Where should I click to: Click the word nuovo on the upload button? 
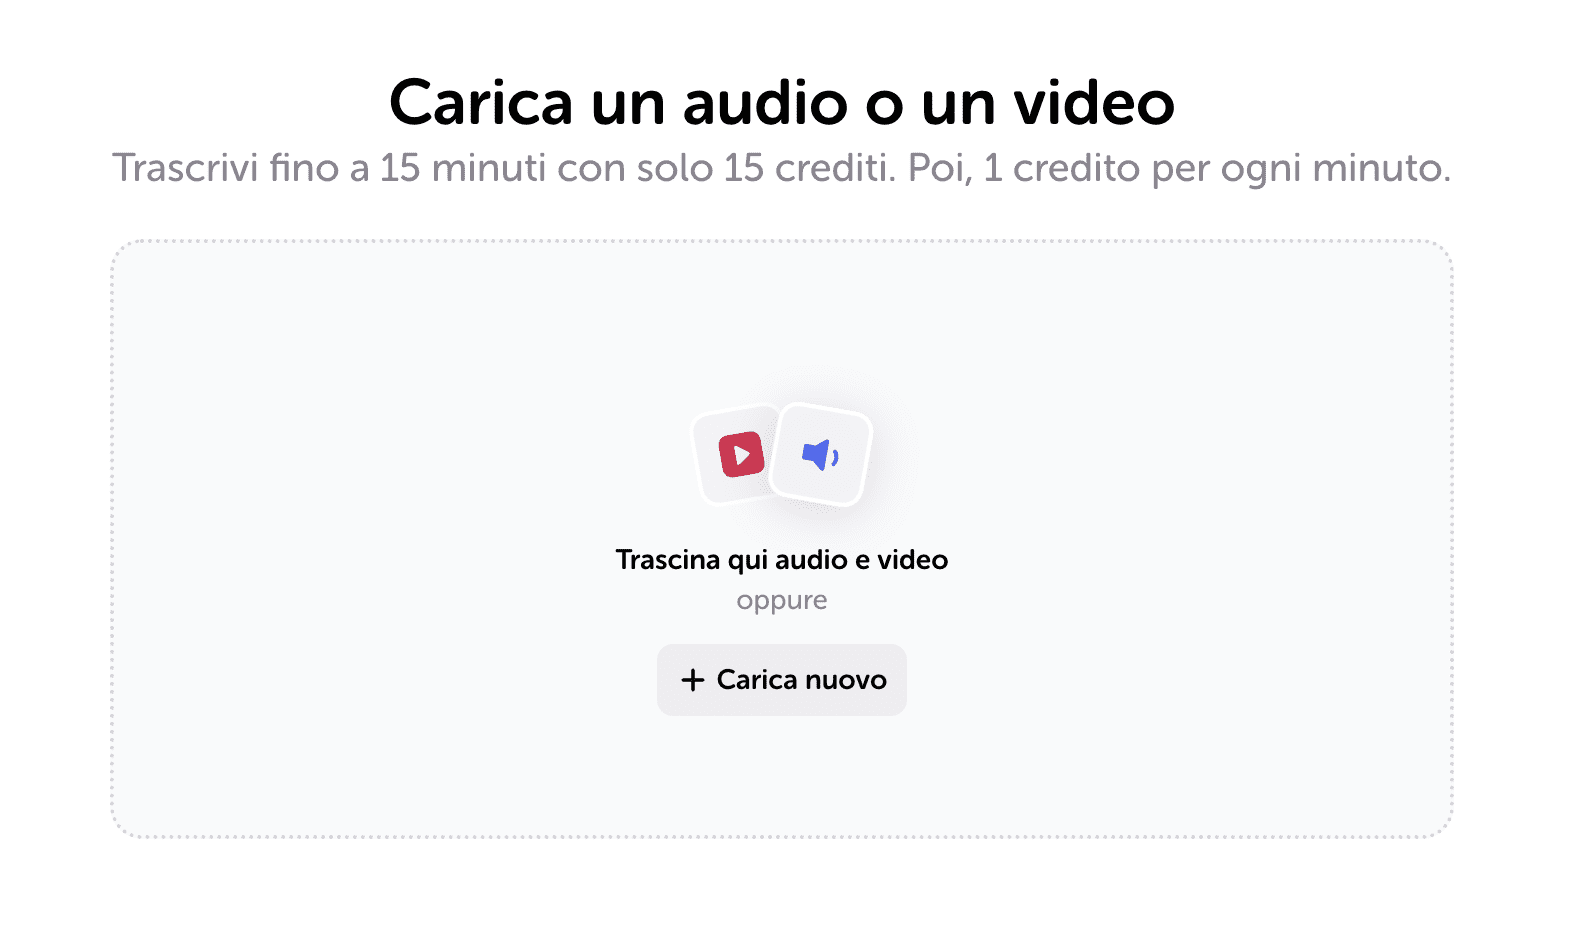846,680
